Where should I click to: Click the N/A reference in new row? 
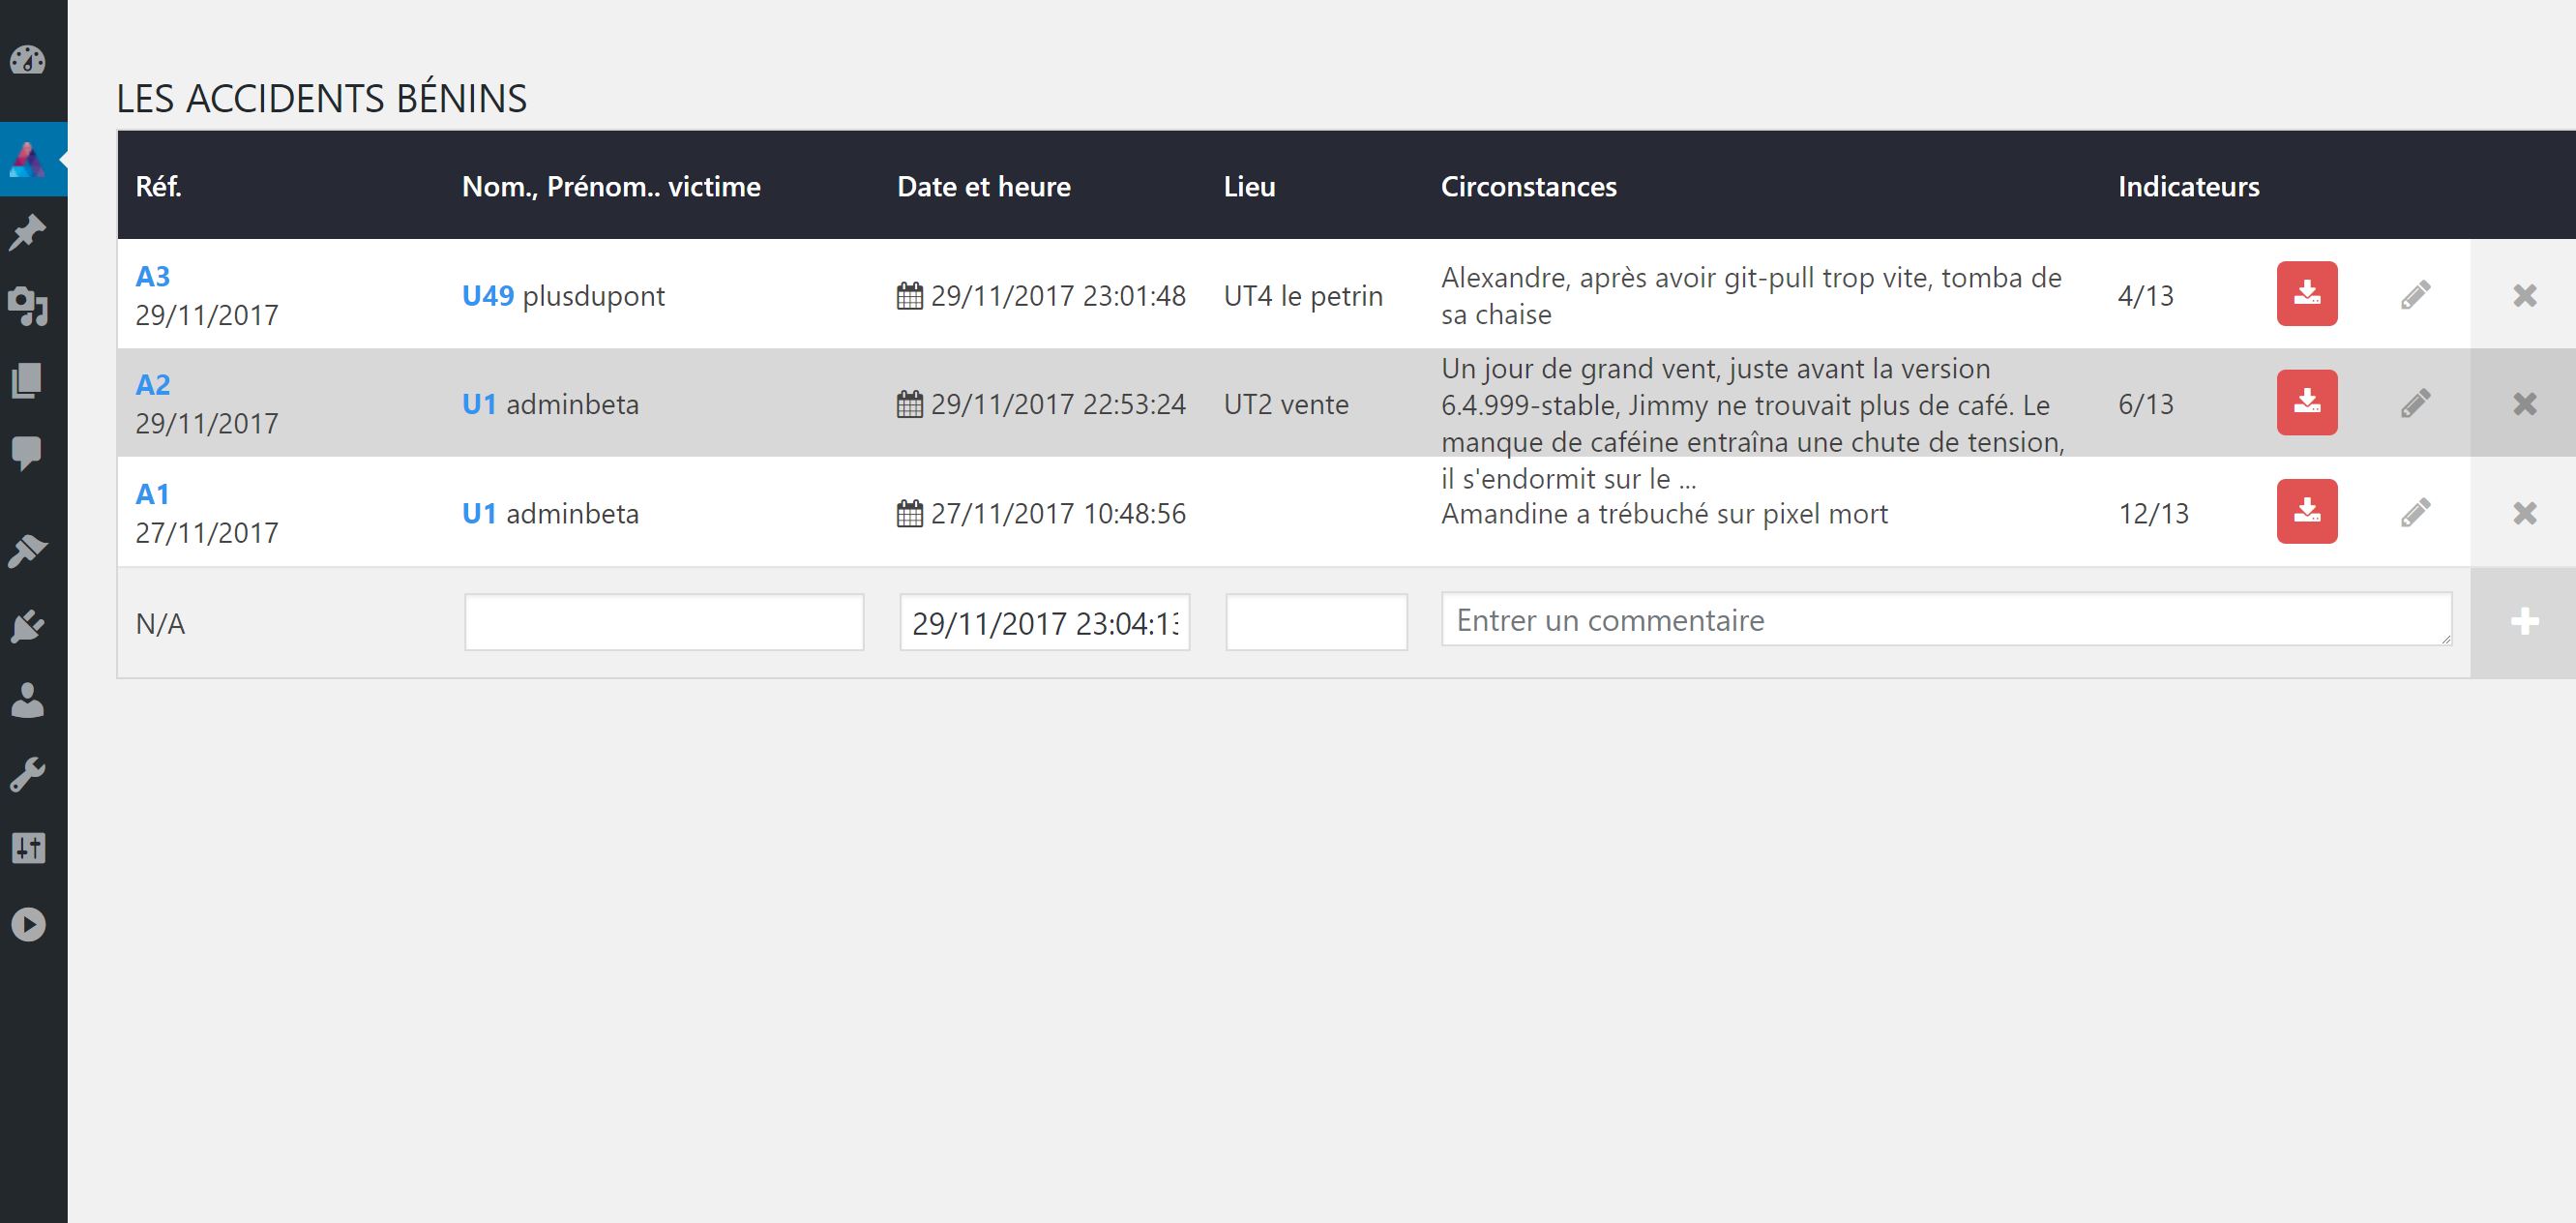pyautogui.click(x=160, y=623)
